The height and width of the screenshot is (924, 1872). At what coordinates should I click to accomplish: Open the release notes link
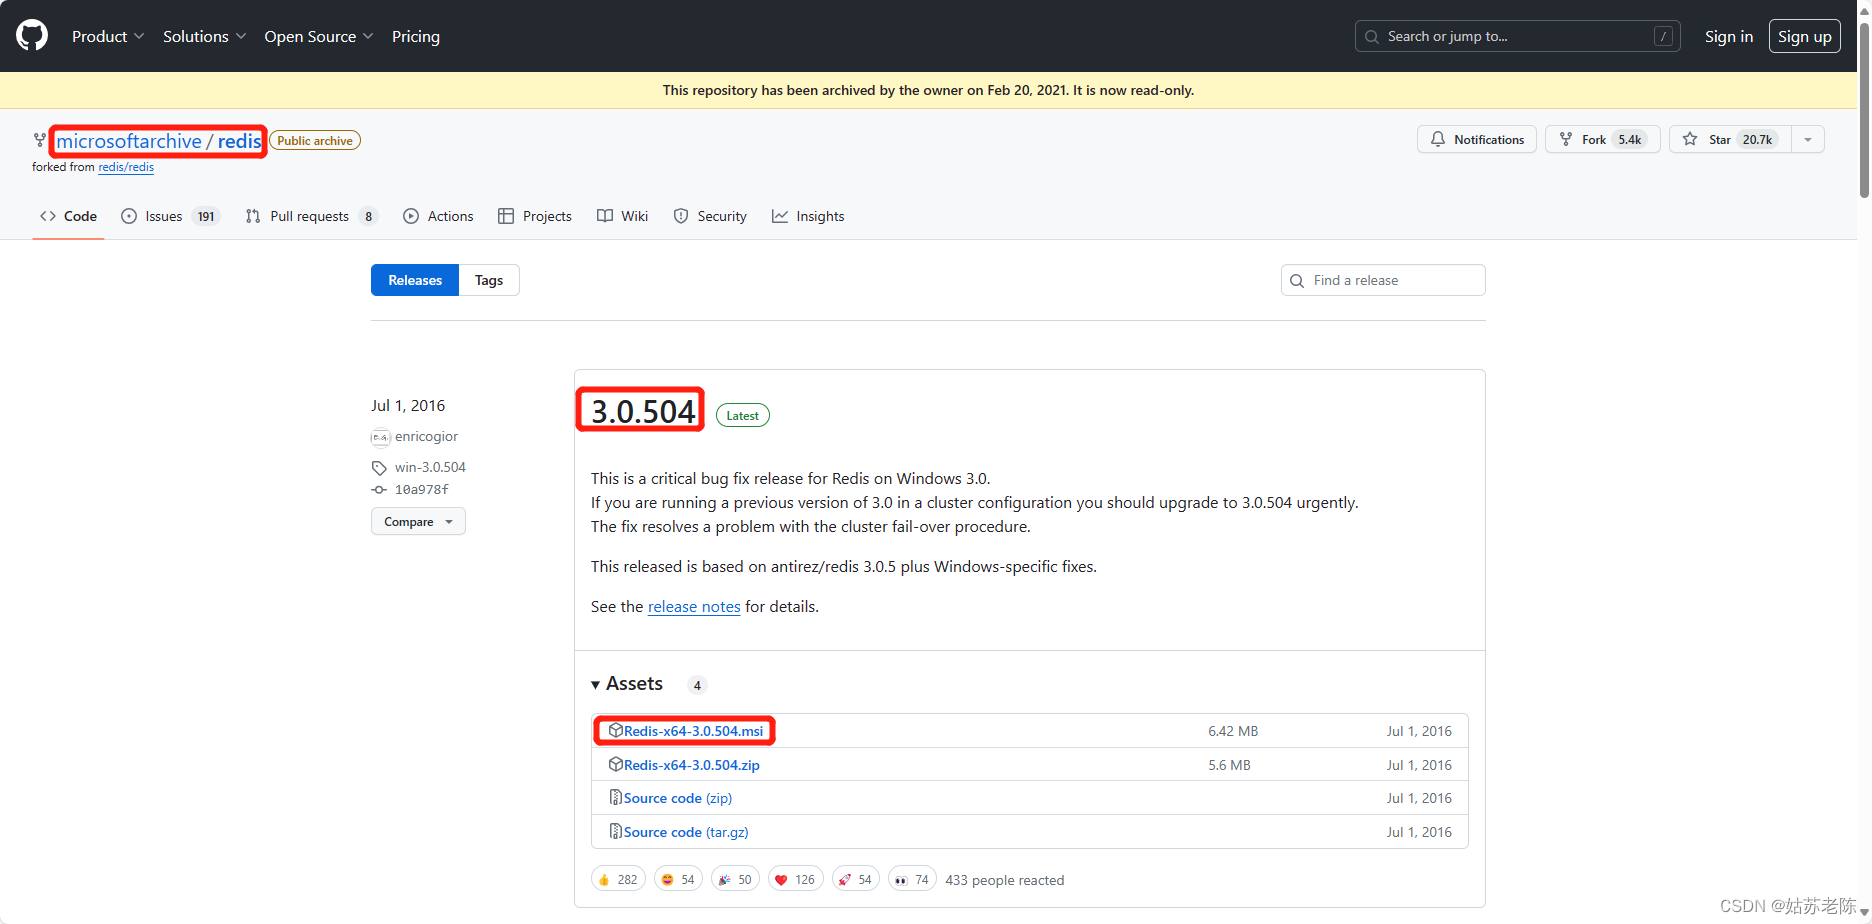click(x=694, y=606)
